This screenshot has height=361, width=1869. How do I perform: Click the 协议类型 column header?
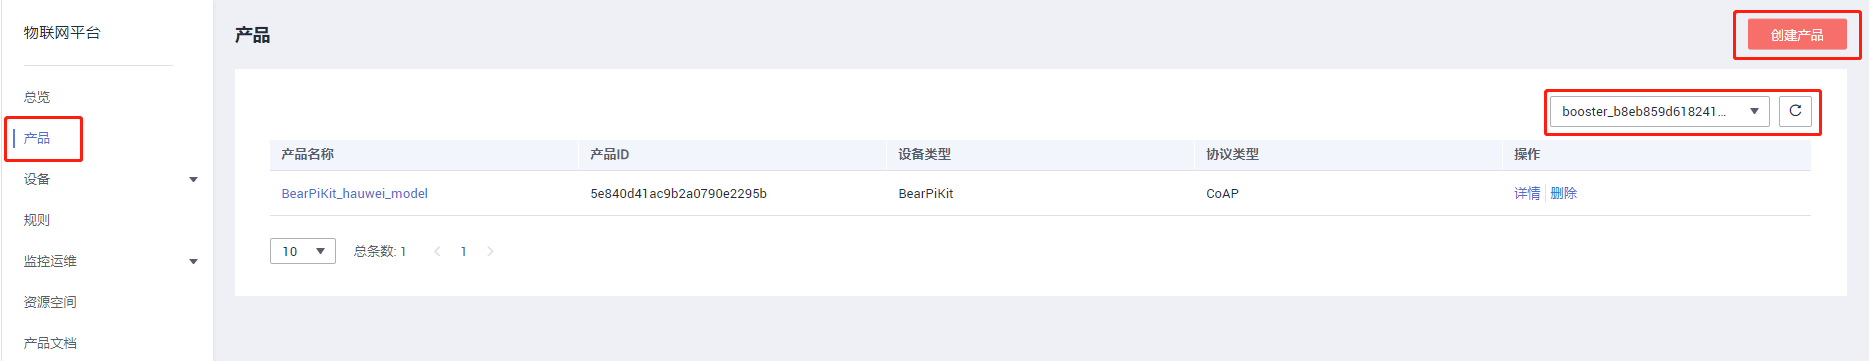(1232, 154)
